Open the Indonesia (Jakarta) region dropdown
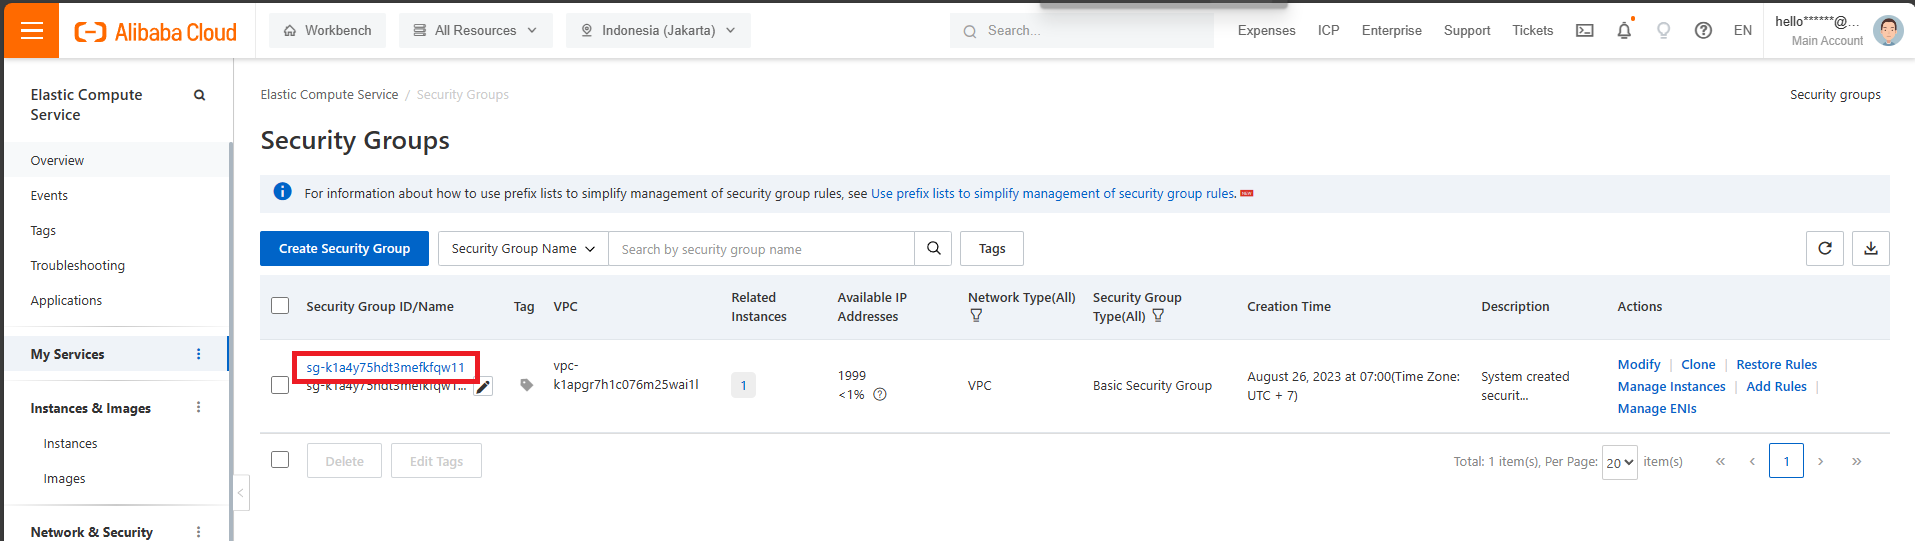The image size is (1915, 541). pos(658,30)
